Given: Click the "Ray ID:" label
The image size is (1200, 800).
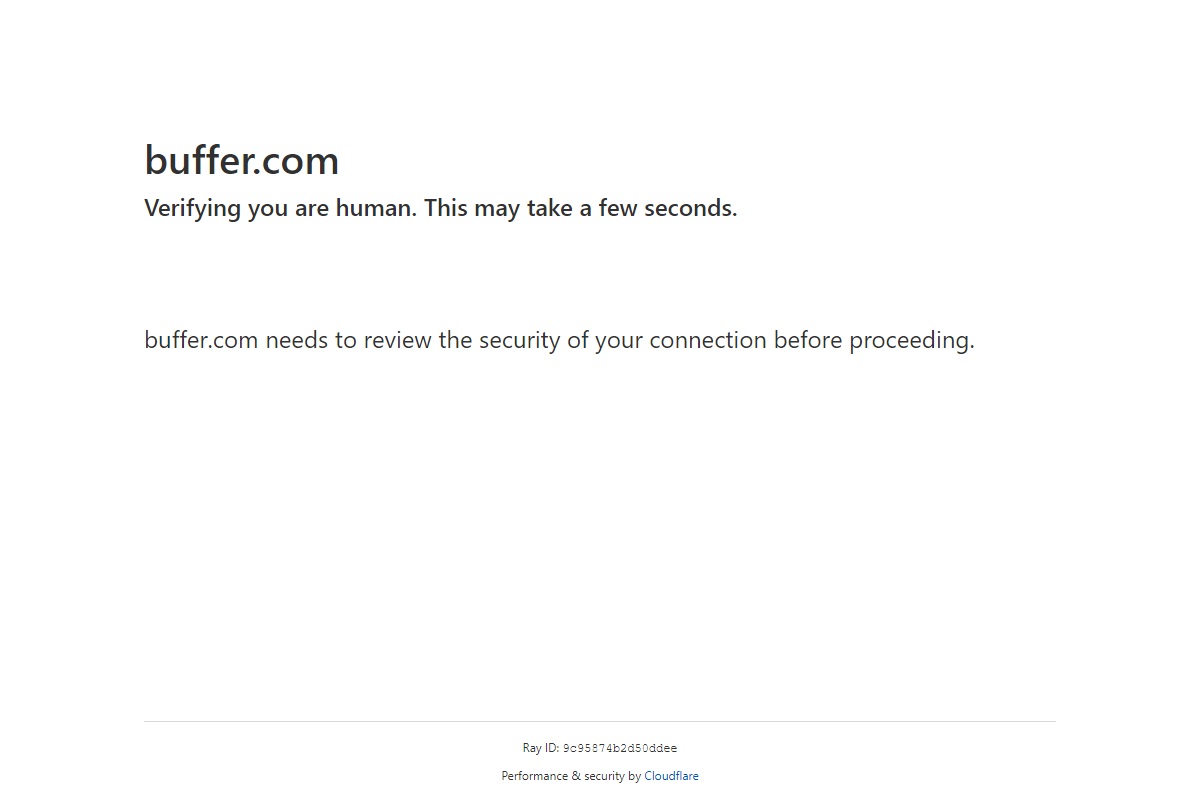Looking at the screenshot, I should point(540,748).
